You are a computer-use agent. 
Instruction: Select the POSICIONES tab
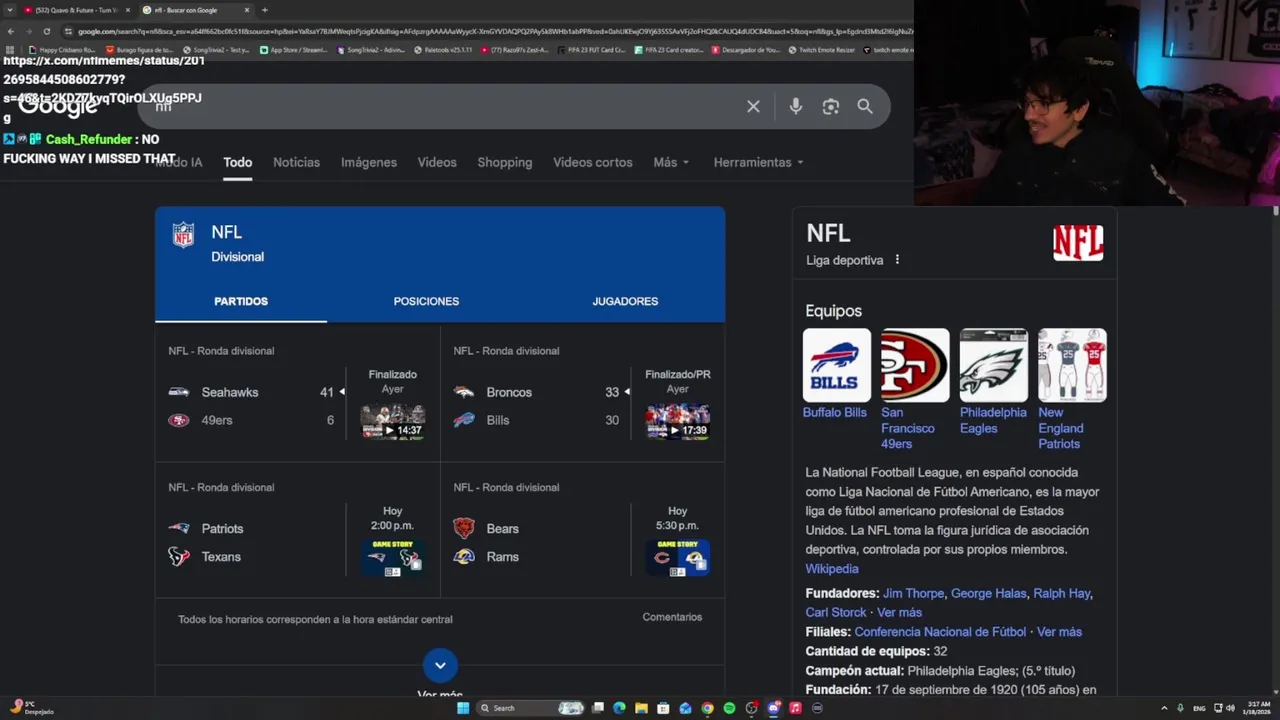pos(426,301)
